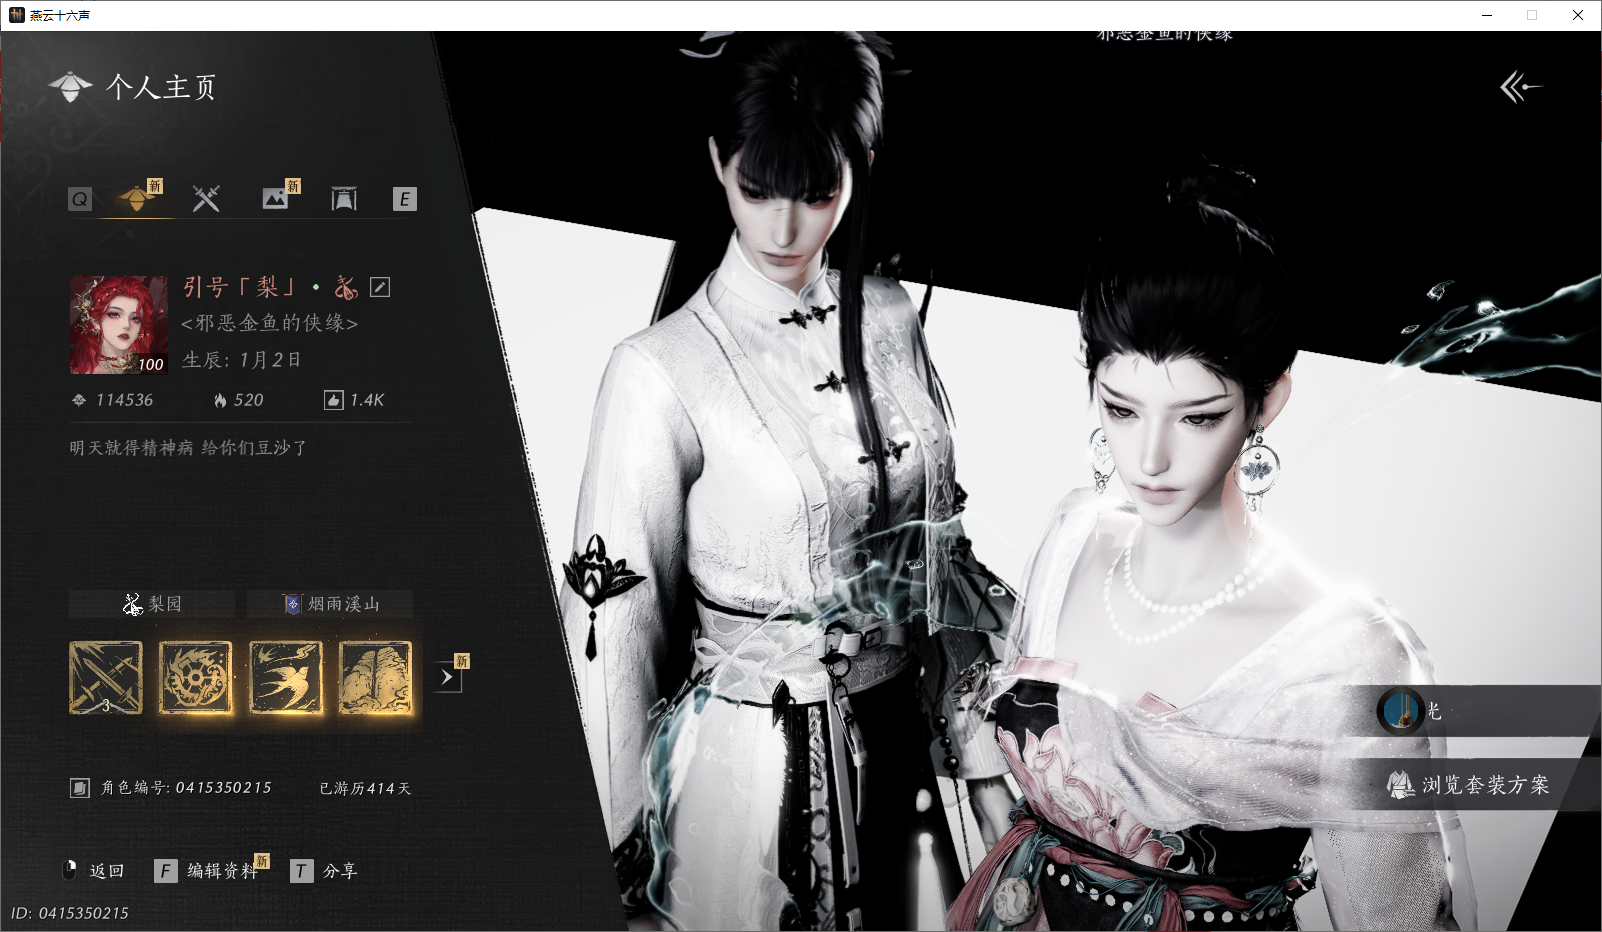Select the swirling dragon emblem badge

[196, 678]
